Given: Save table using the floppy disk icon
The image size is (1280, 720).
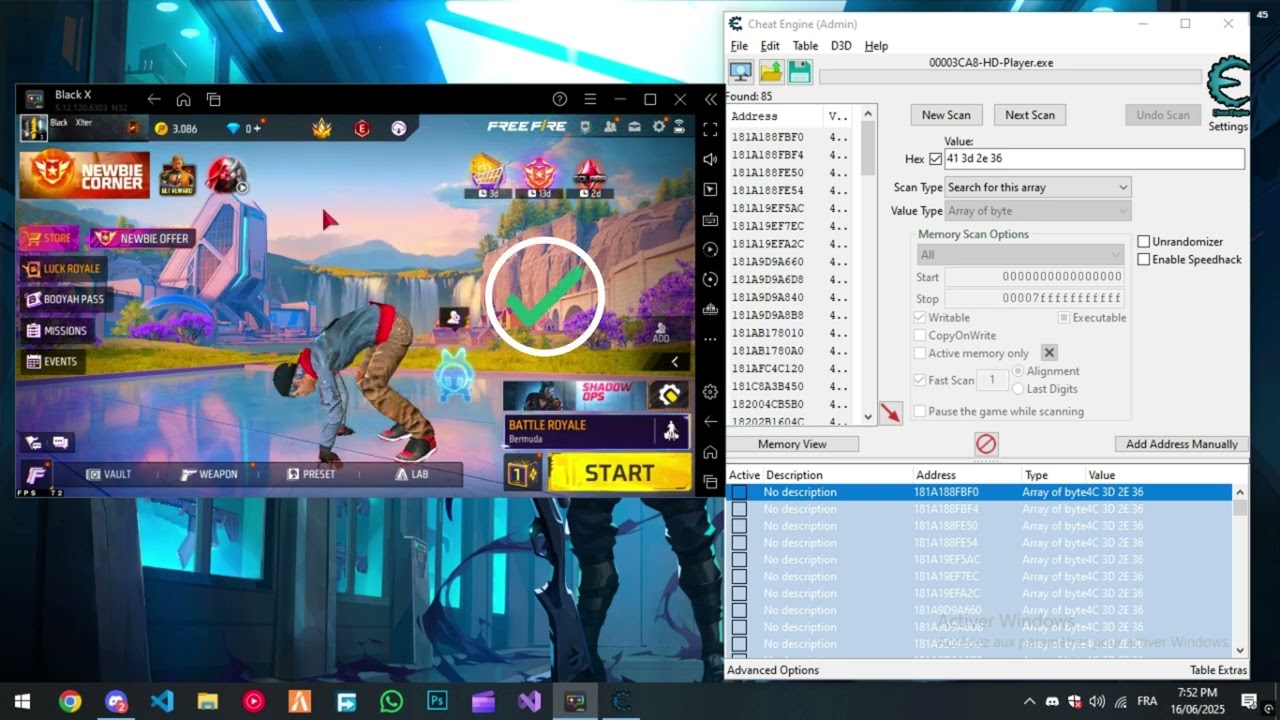Looking at the screenshot, I should click(799, 72).
